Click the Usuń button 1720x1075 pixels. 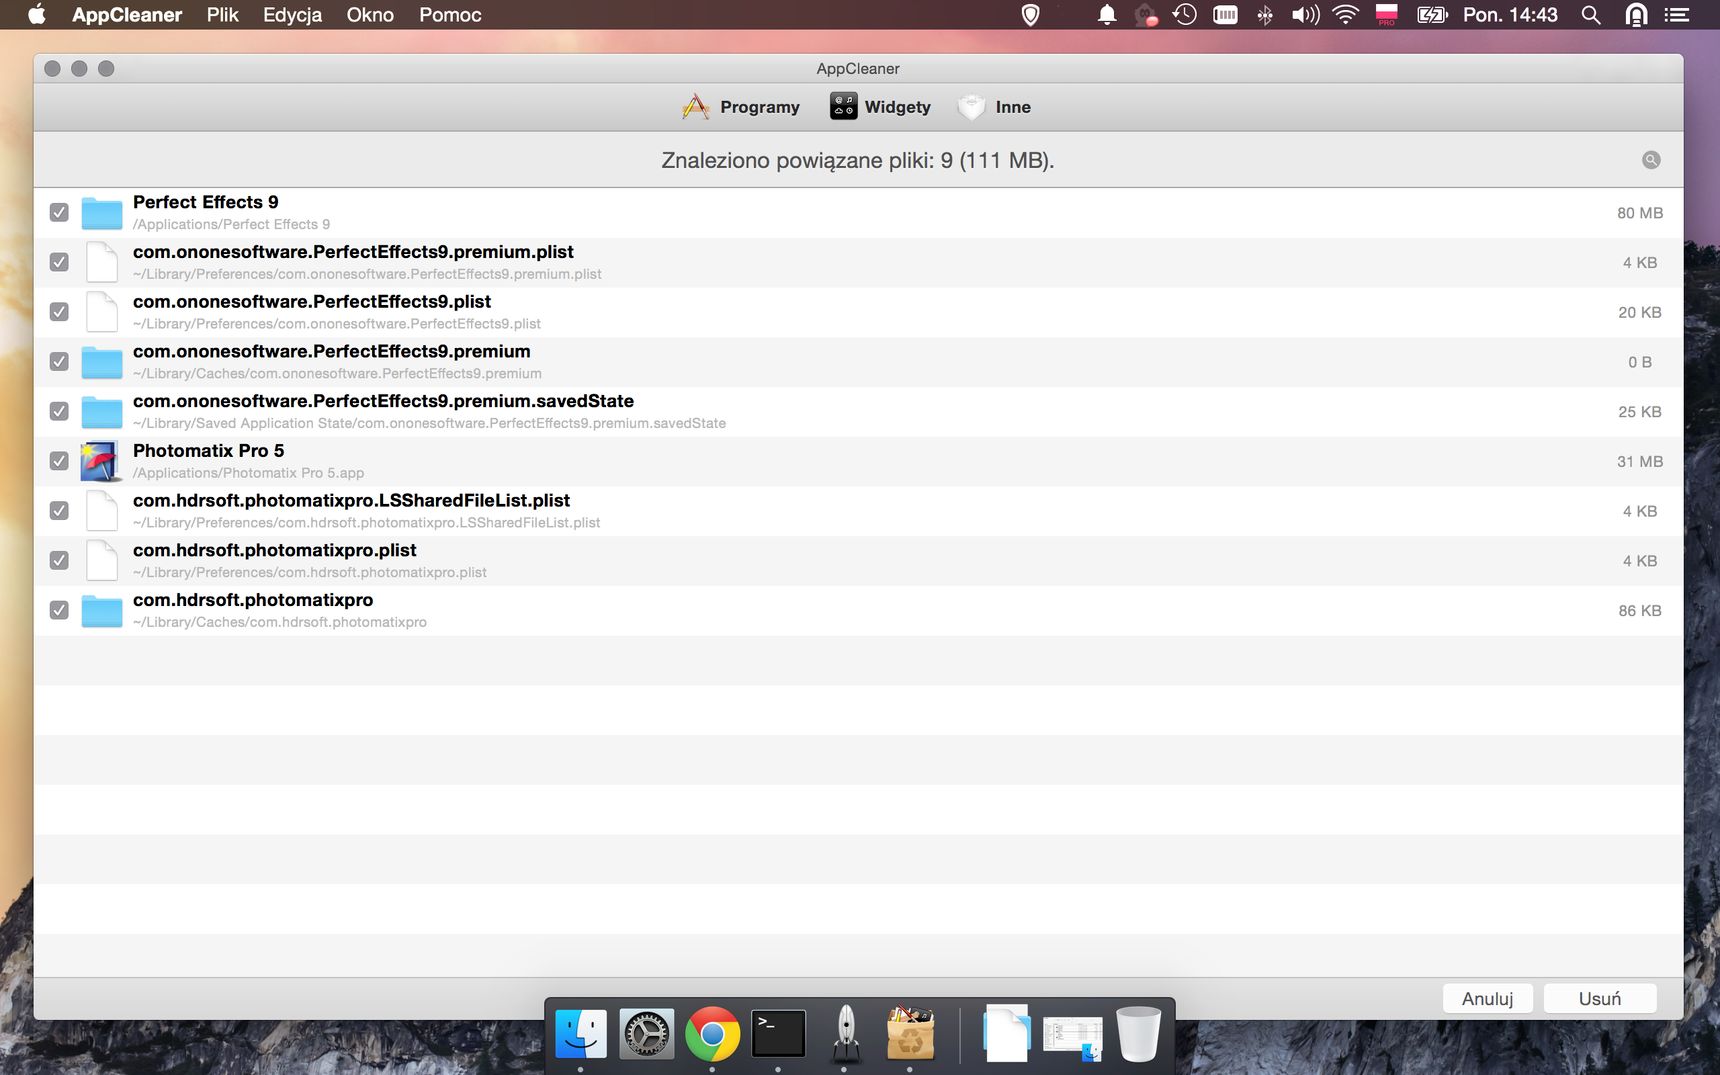click(x=1600, y=998)
